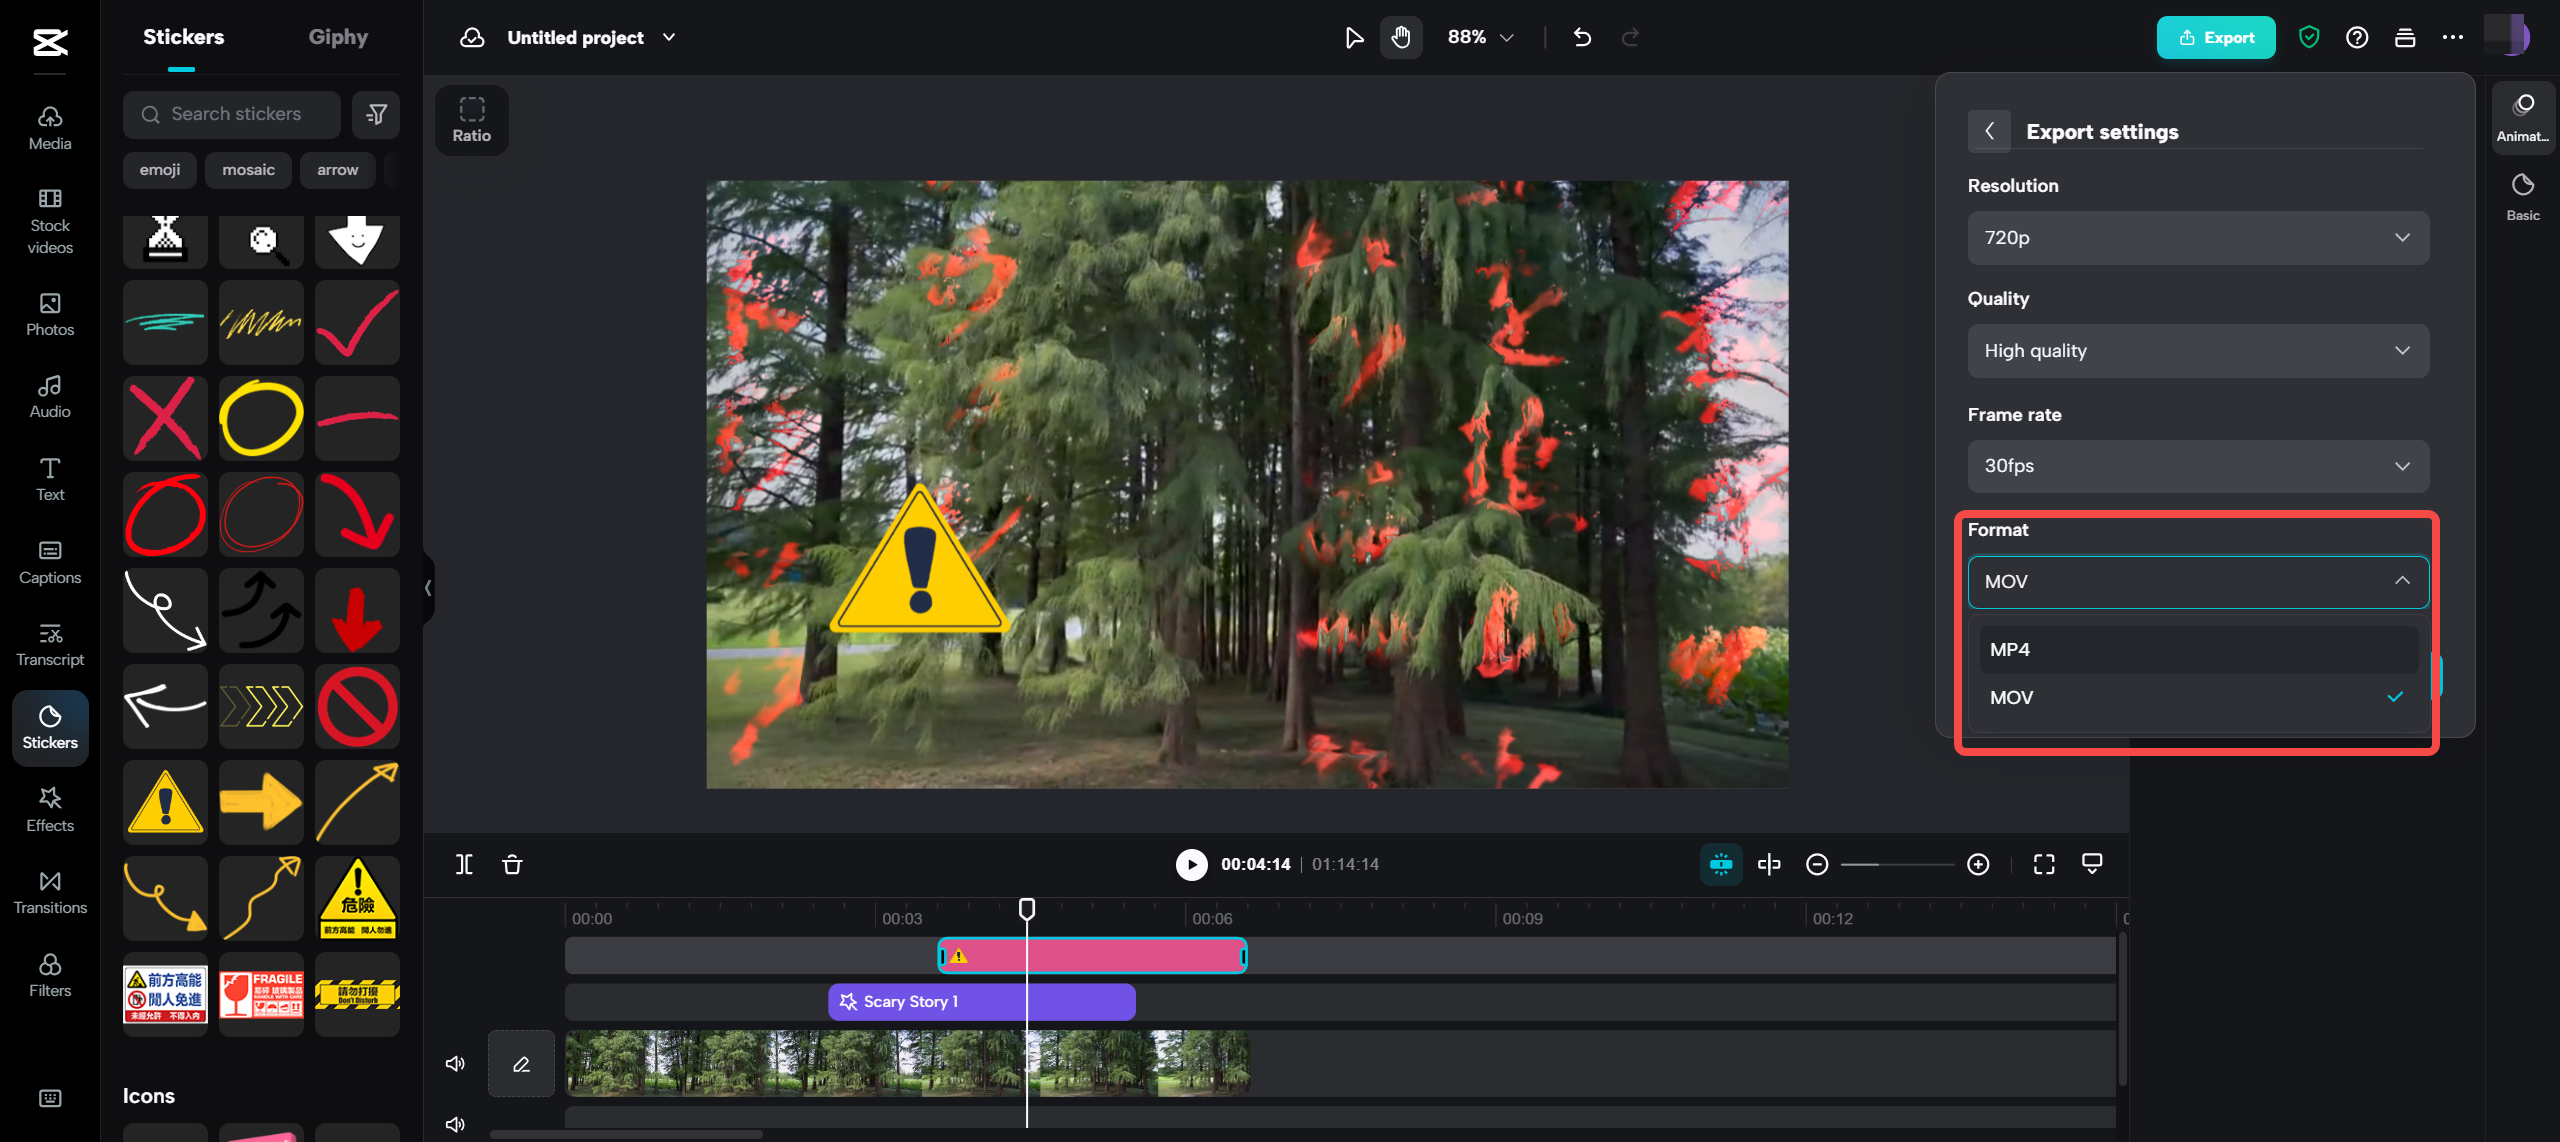Enter fullscreen preview mode

click(2044, 864)
